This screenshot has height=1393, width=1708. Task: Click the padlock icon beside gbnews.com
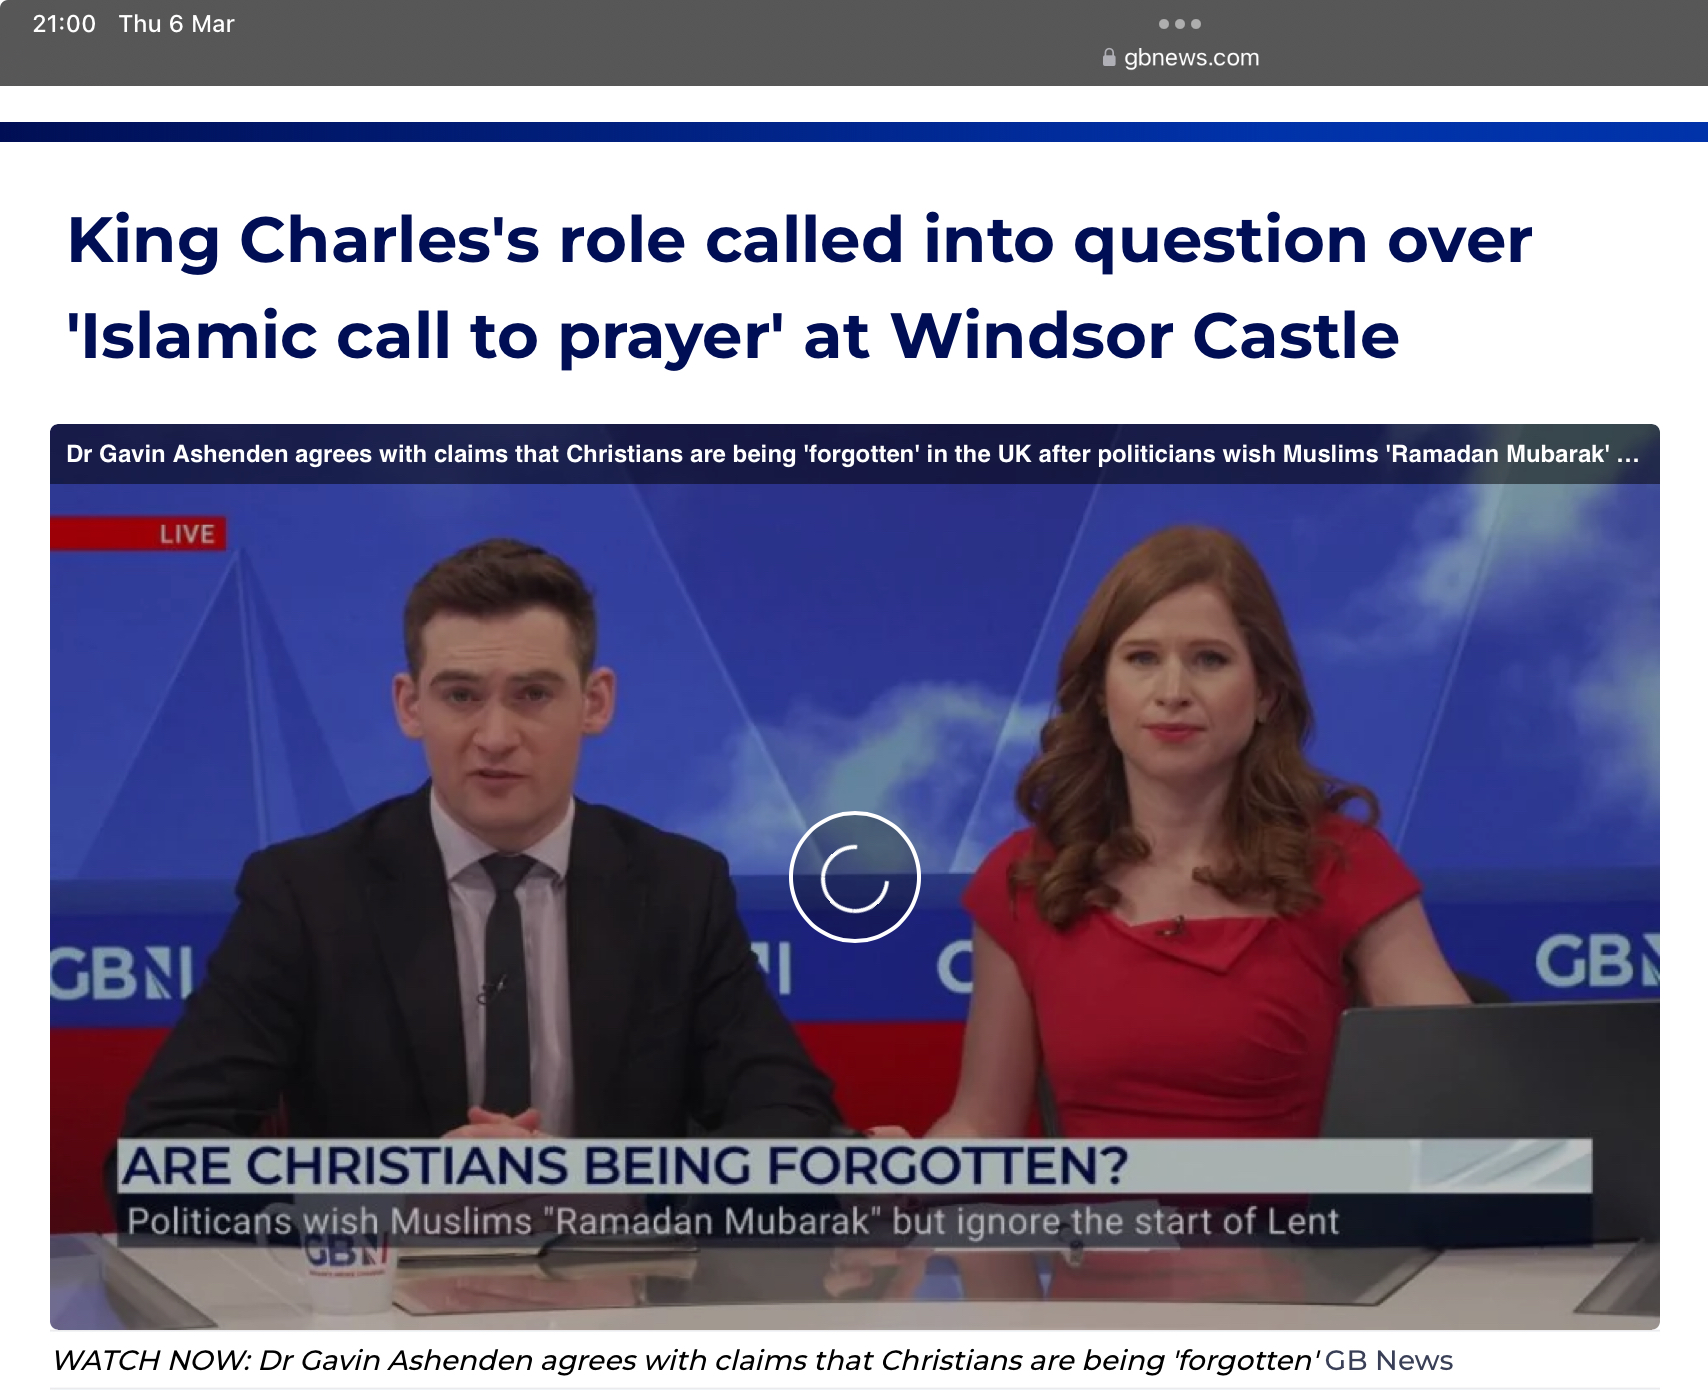pyautogui.click(x=1108, y=58)
